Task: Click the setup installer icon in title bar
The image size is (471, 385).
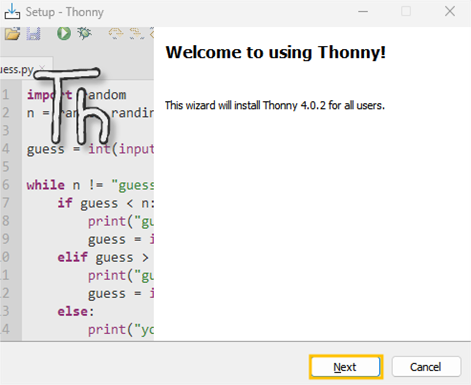Action: coord(12,11)
